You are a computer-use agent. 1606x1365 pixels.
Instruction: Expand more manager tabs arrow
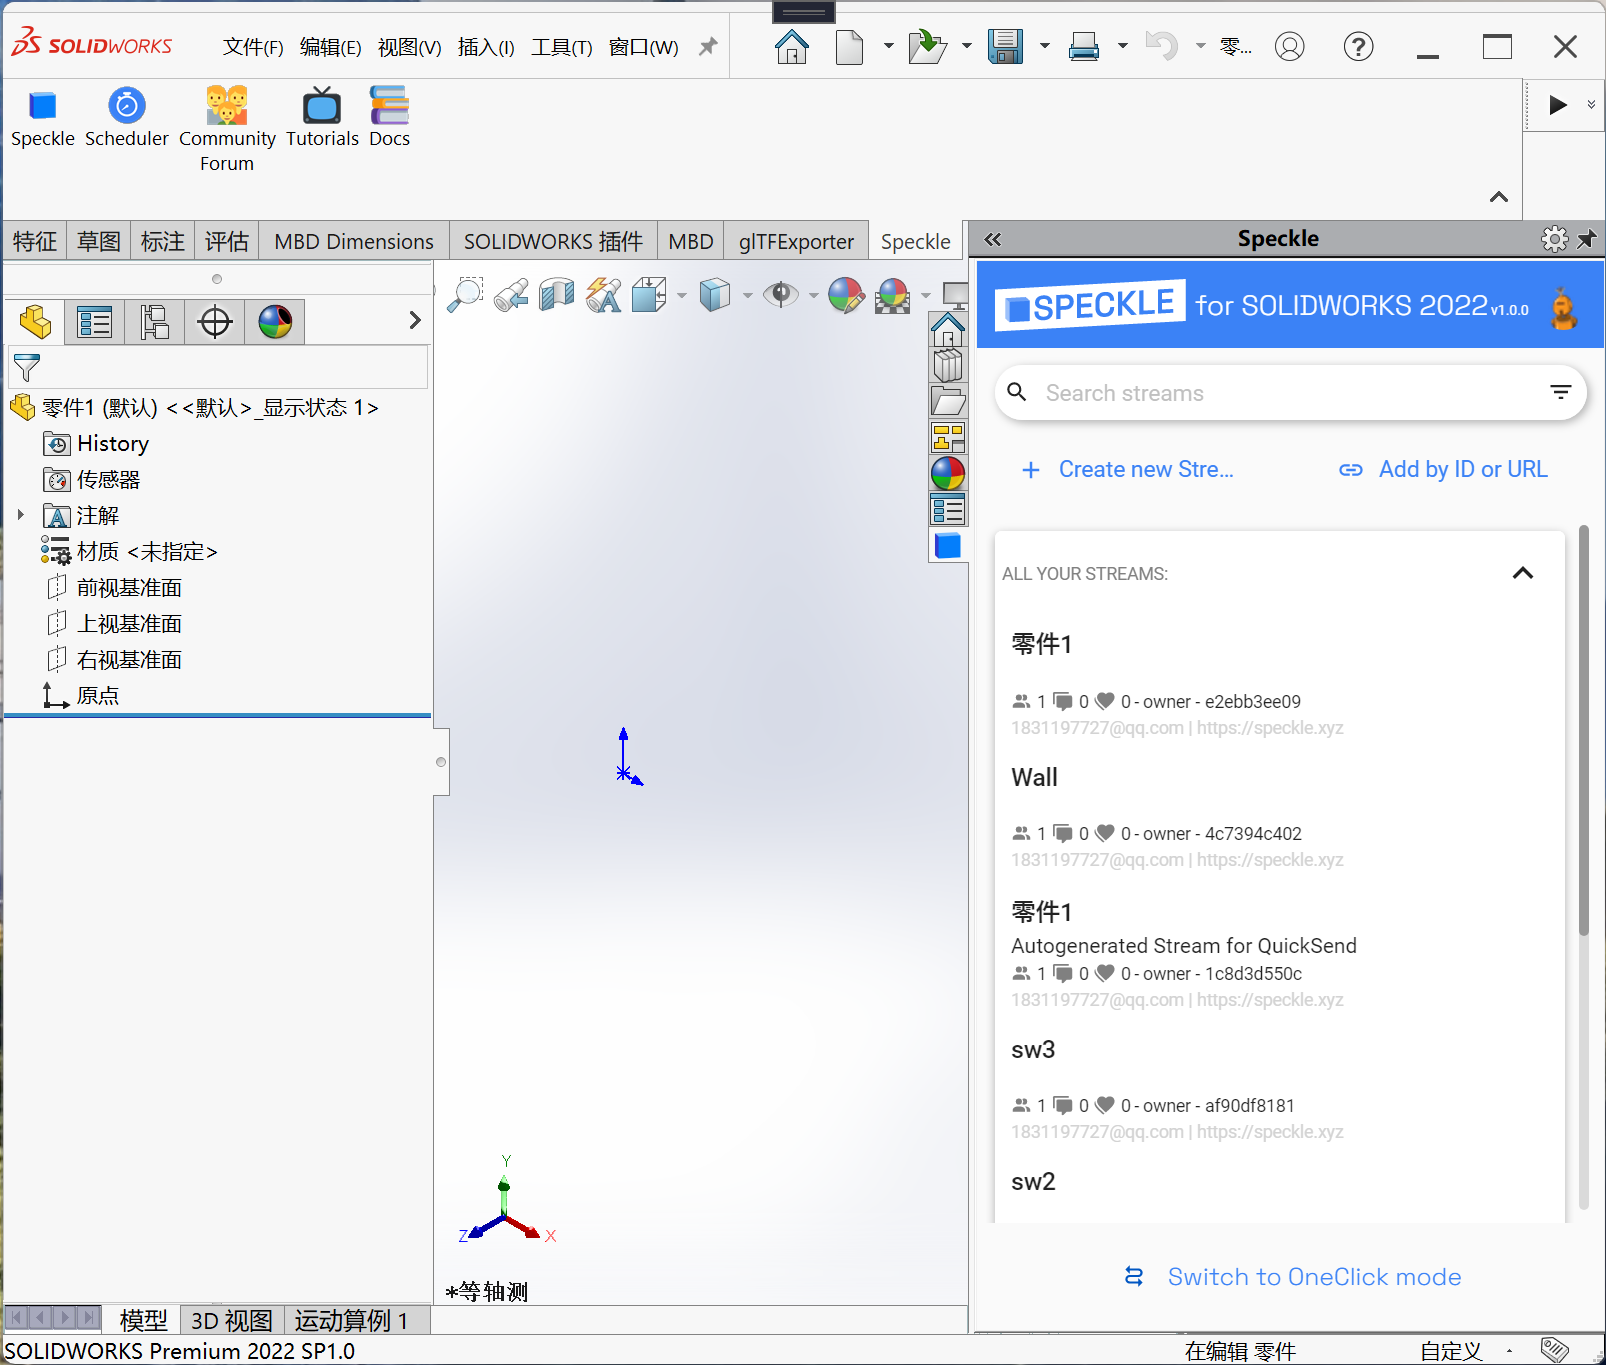pos(415,320)
